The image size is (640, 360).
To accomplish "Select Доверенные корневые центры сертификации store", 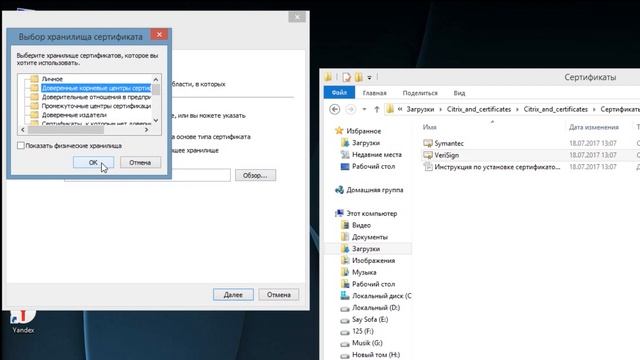I will (96, 88).
